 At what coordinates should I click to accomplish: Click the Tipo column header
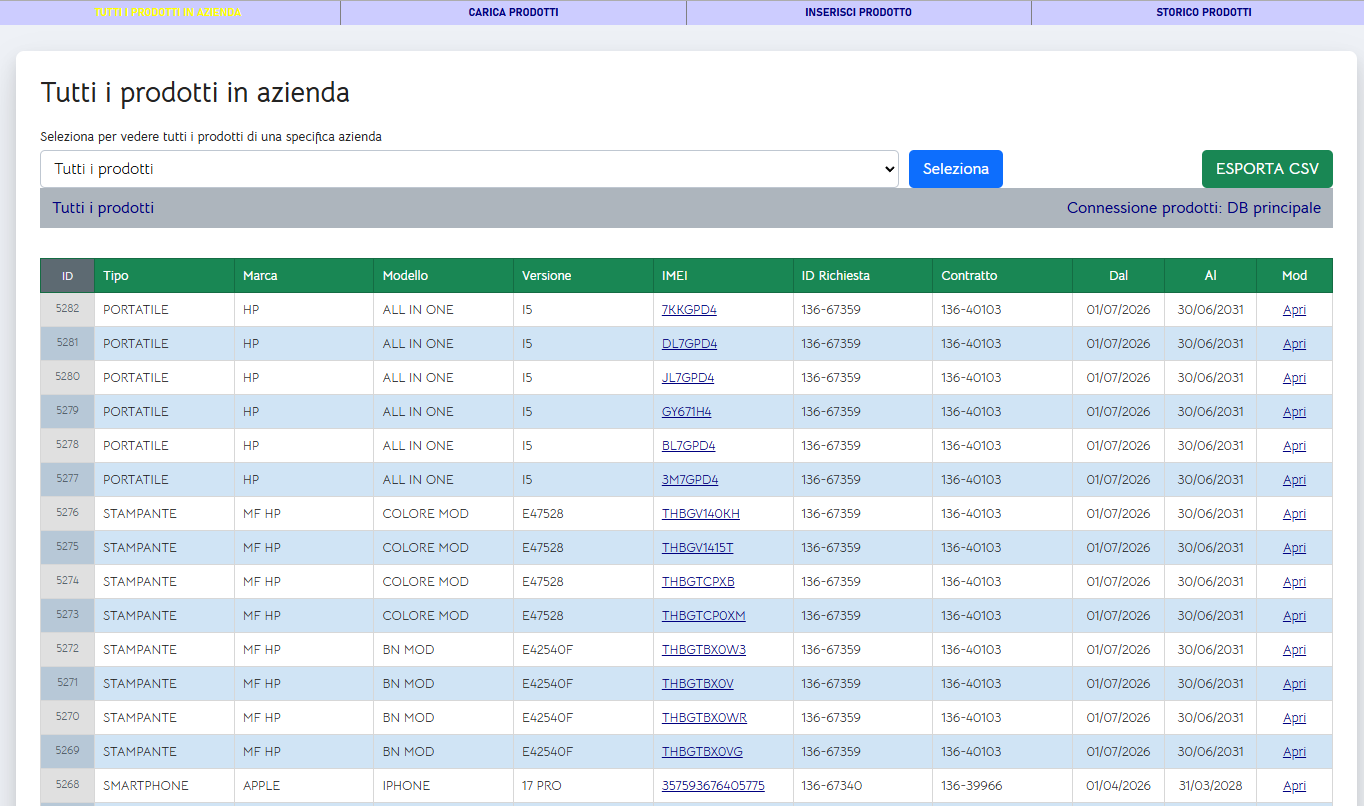[x=164, y=276]
